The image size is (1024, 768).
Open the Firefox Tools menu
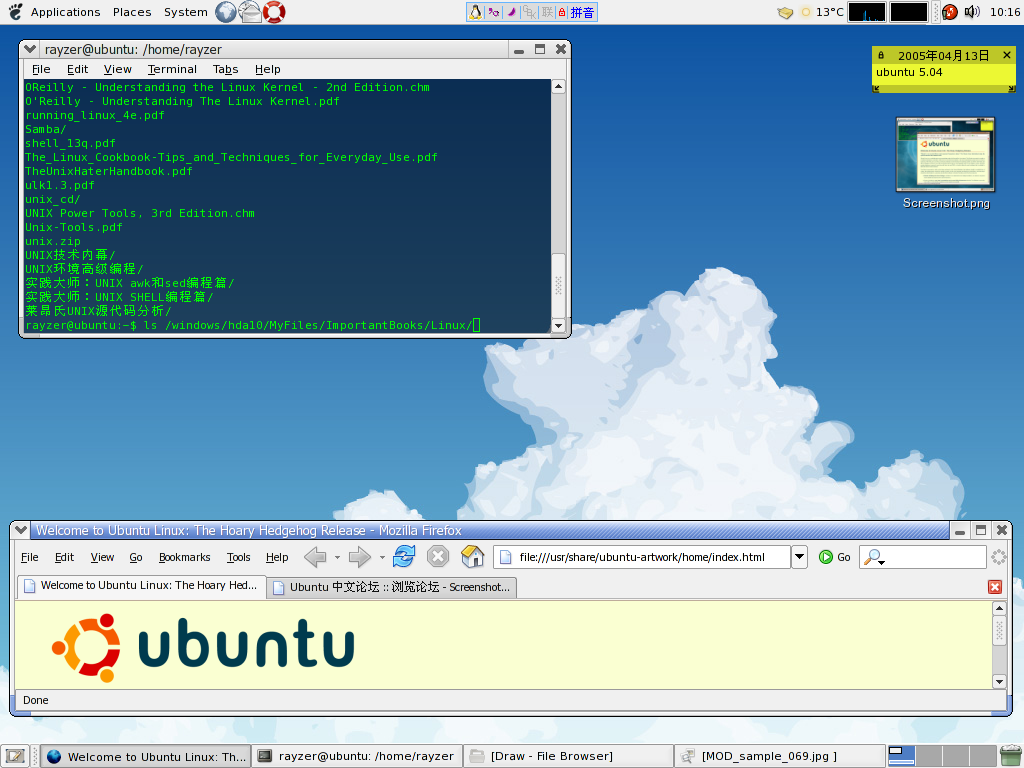[238, 557]
